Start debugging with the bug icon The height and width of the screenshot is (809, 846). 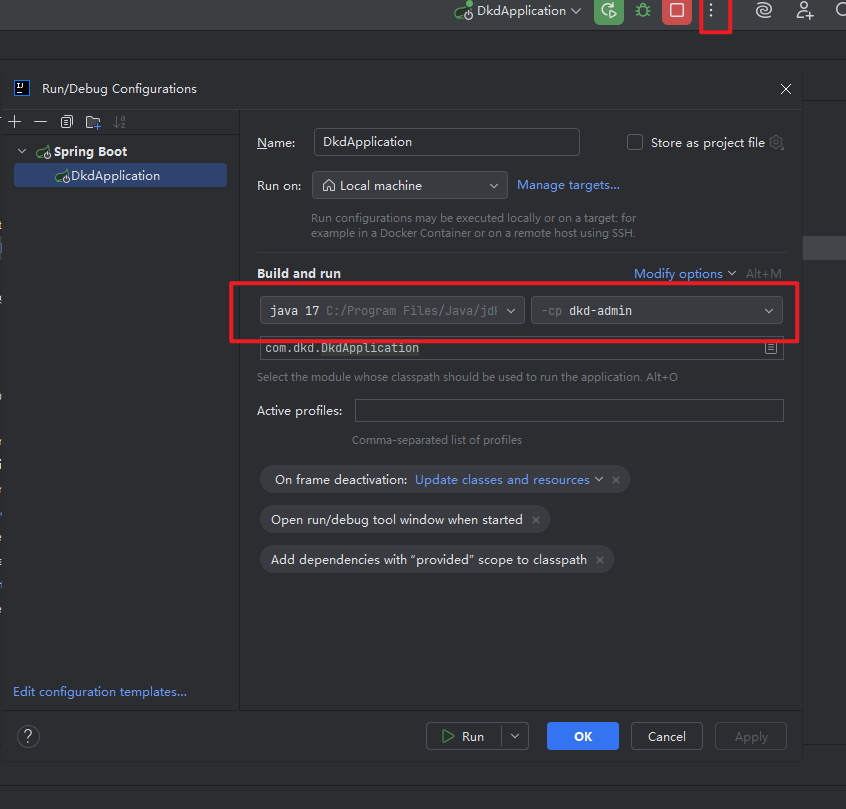tap(643, 11)
